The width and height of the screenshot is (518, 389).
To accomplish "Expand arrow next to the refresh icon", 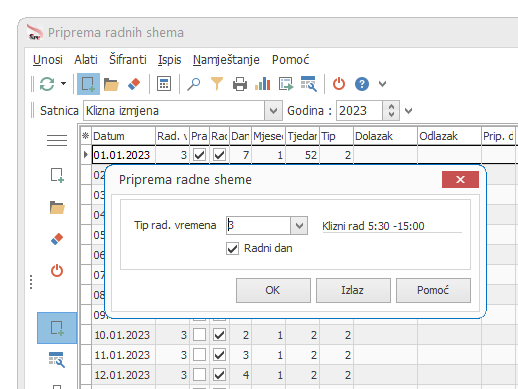I will (x=63, y=84).
